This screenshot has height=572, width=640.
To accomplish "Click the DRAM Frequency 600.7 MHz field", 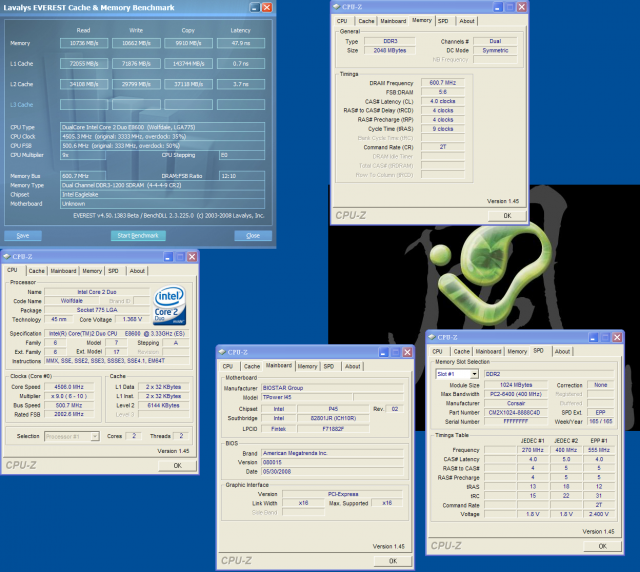I will [443, 83].
